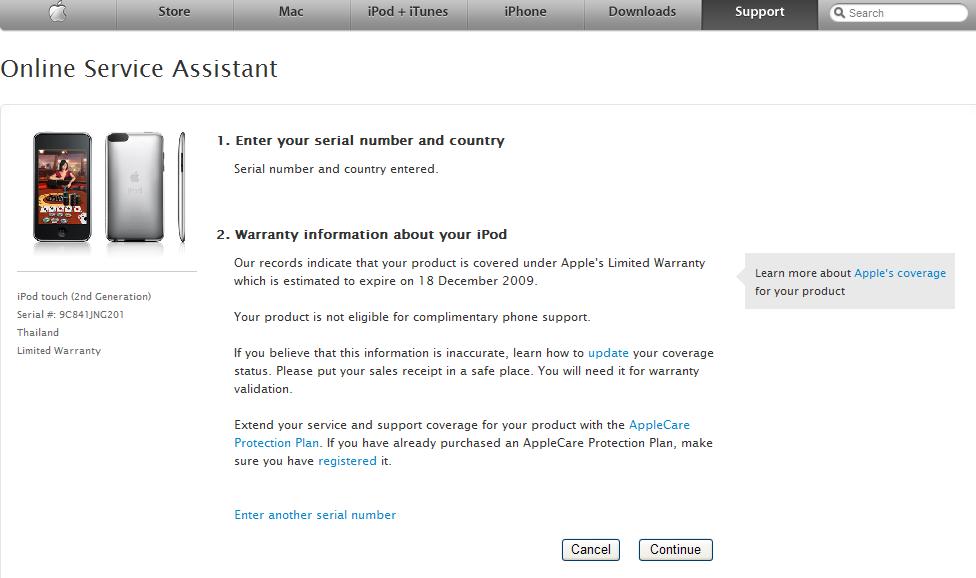
Task: Click the iPod touch (2nd Generation) label
Action: point(84,297)
